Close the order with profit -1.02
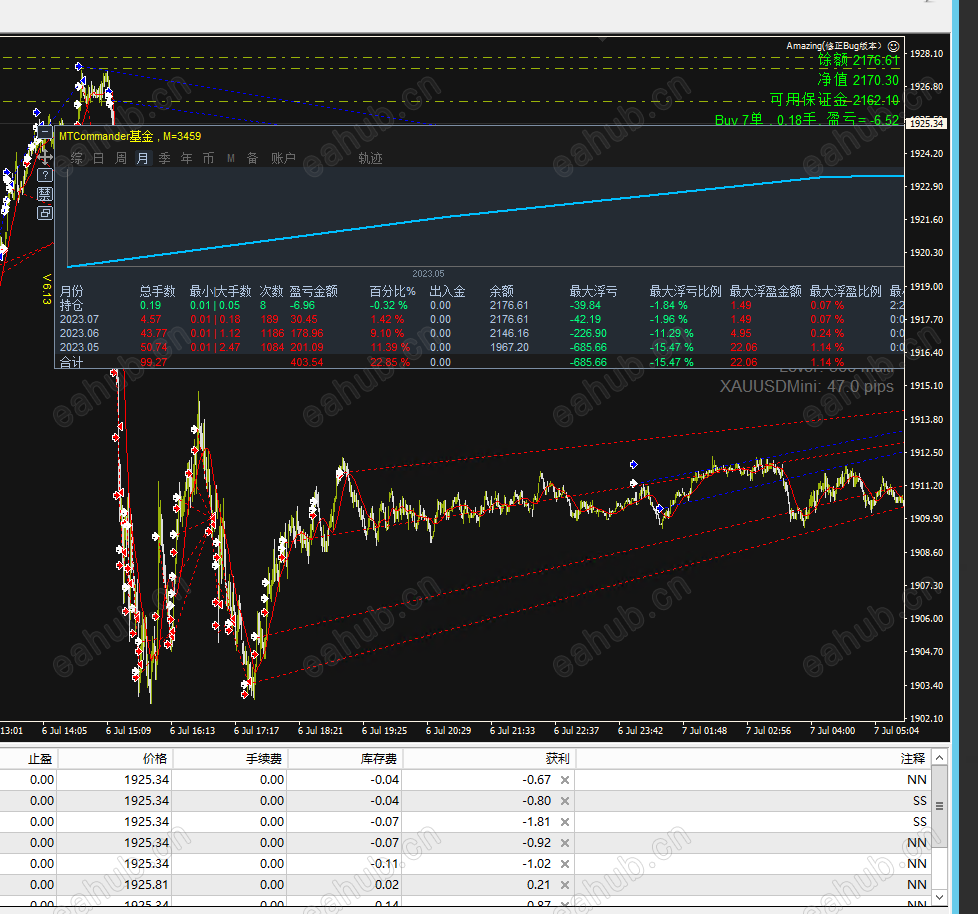The width and height of the screenshot is (978, 914). [564, 864]
